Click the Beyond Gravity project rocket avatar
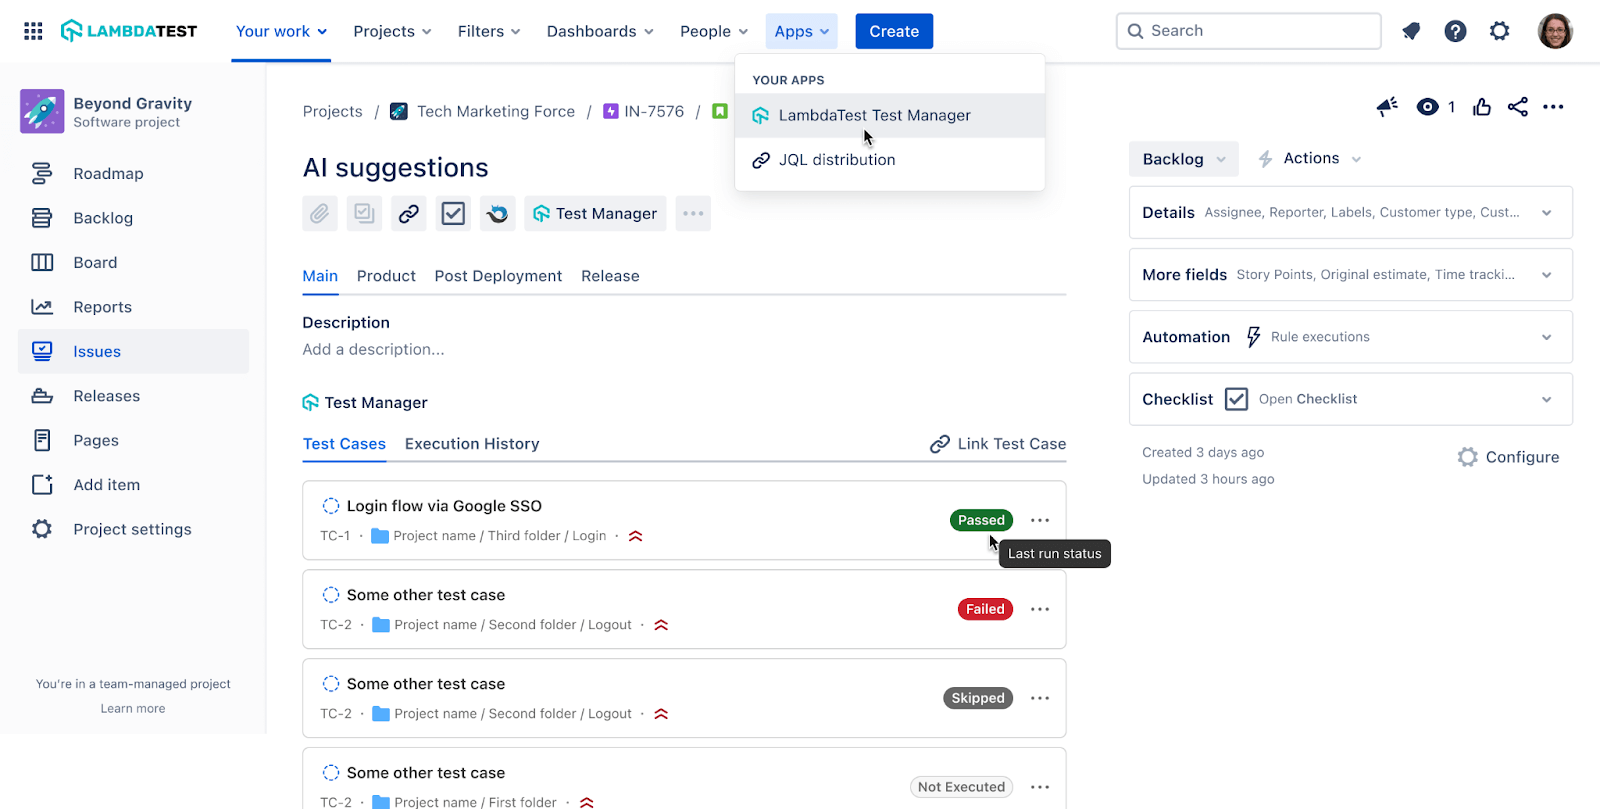 click(x=42, y=111)
